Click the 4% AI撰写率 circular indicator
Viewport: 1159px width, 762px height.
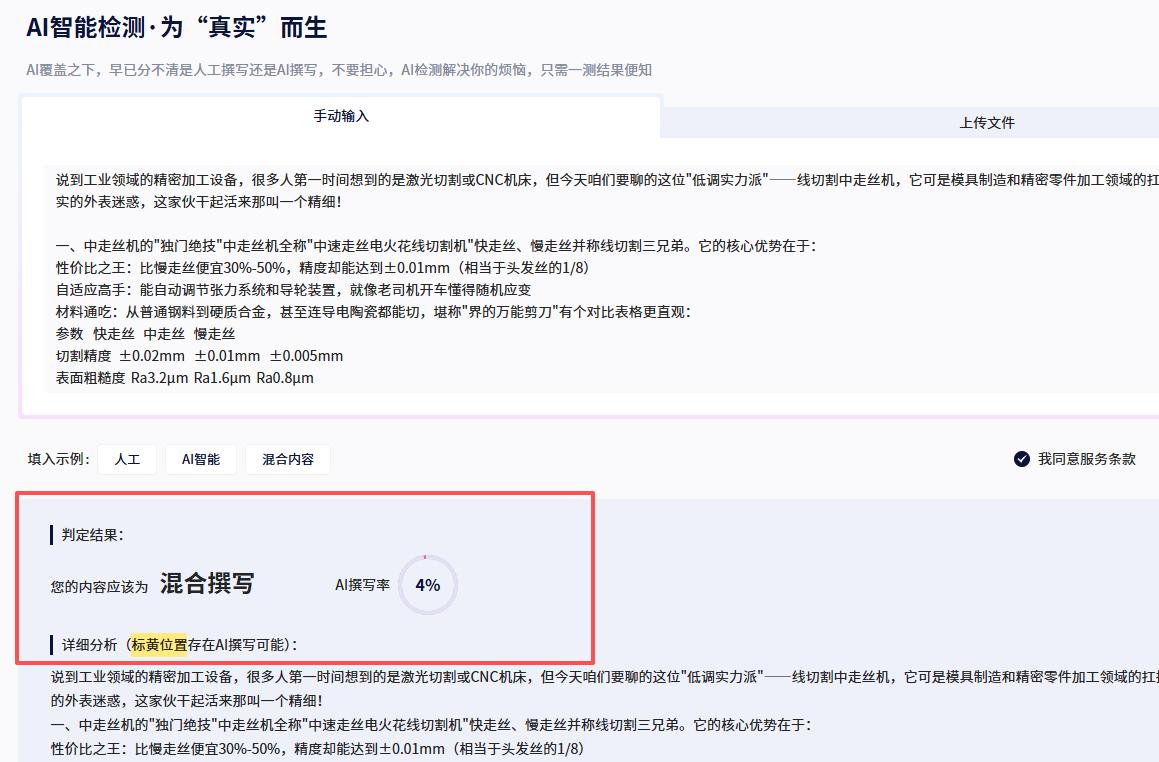427,585
